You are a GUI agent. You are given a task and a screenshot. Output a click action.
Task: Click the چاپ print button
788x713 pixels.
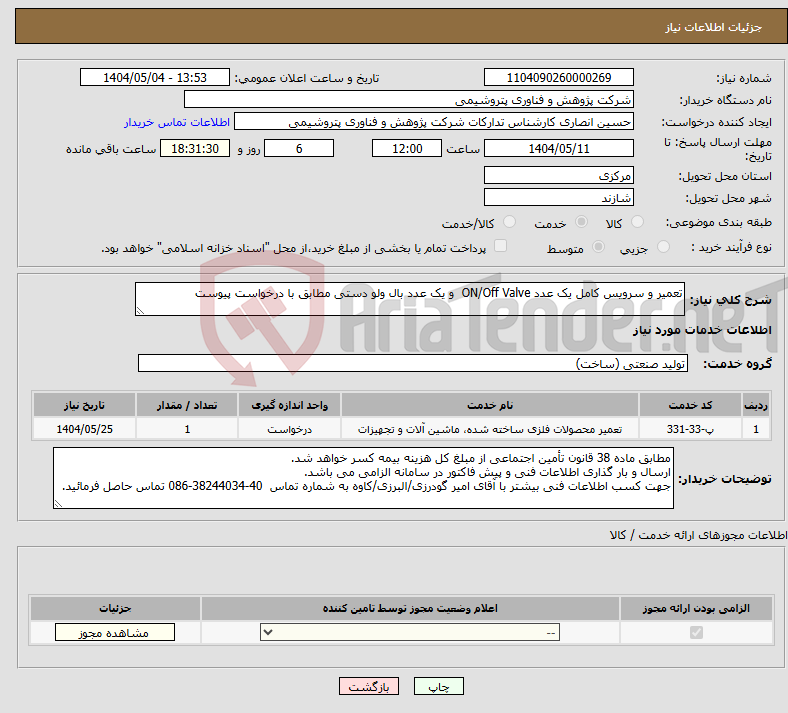(x=439, y=686)
